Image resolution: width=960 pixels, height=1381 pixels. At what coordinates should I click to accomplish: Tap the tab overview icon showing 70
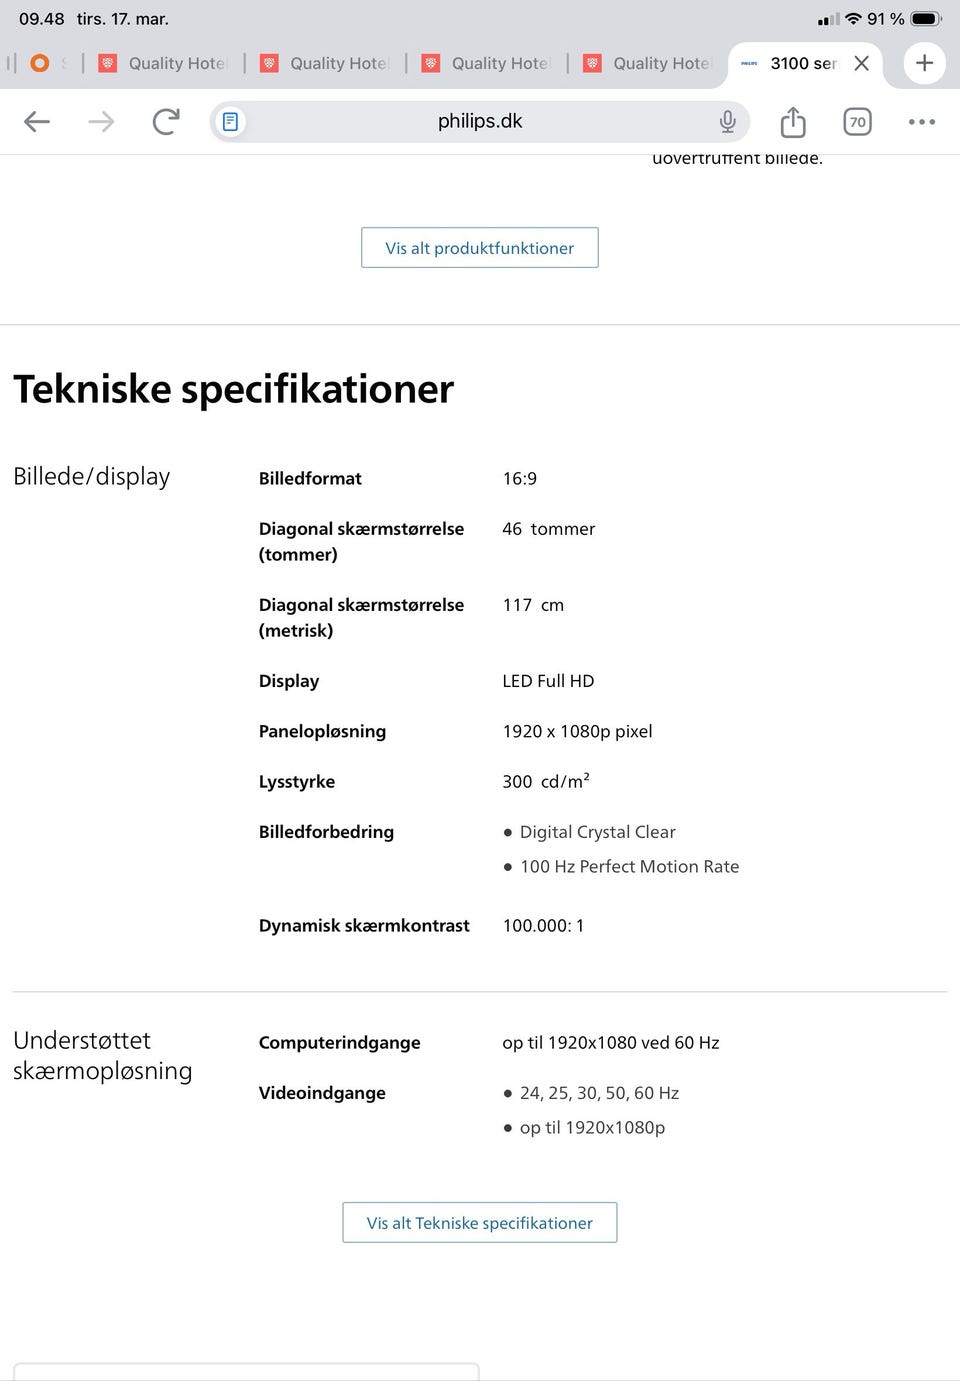click(857, 121)
